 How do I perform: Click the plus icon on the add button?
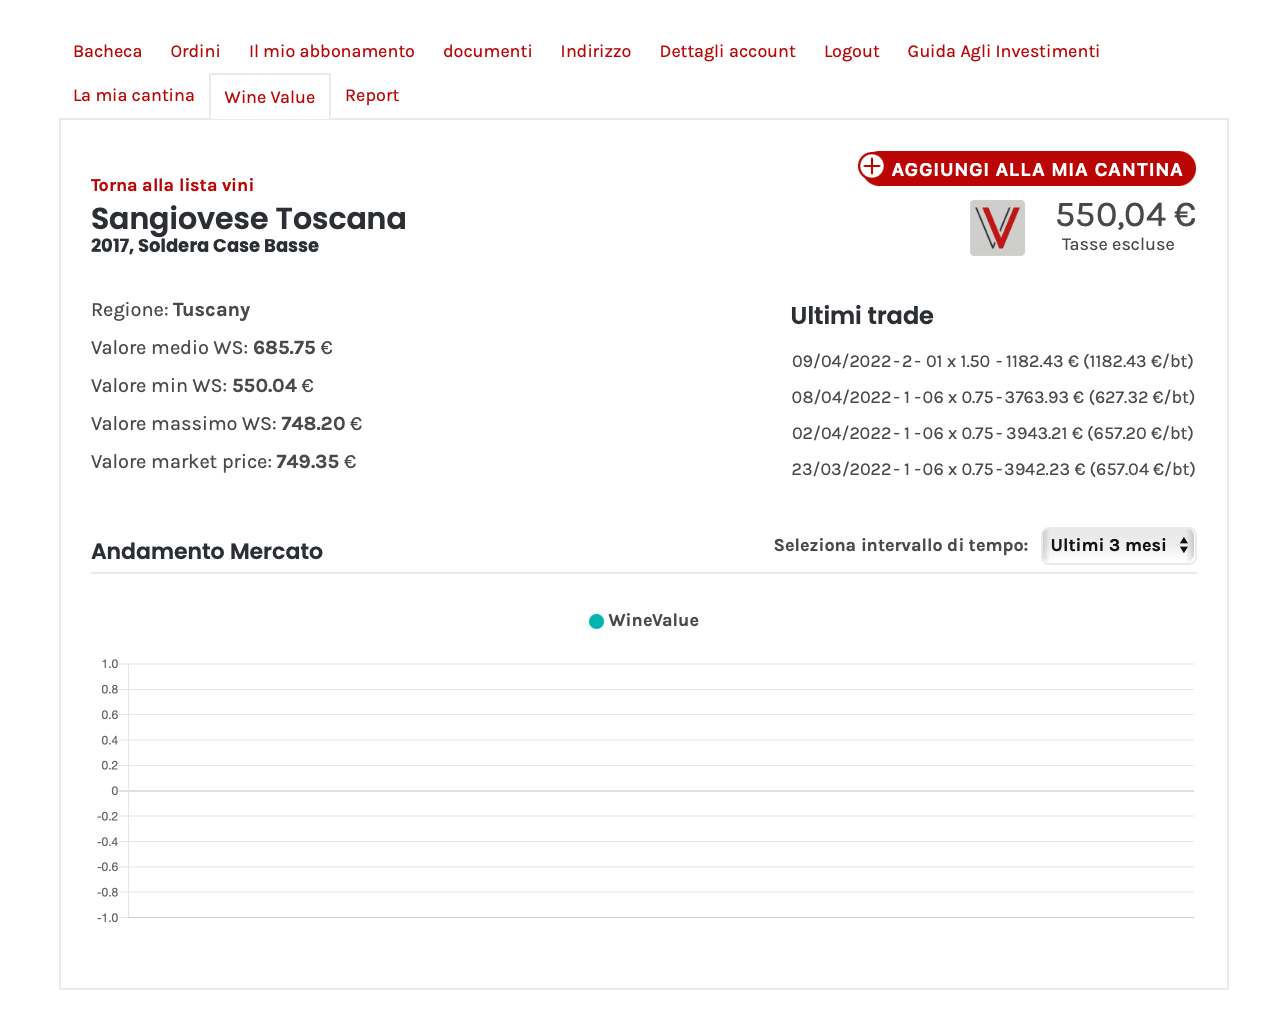pos(872,166)
